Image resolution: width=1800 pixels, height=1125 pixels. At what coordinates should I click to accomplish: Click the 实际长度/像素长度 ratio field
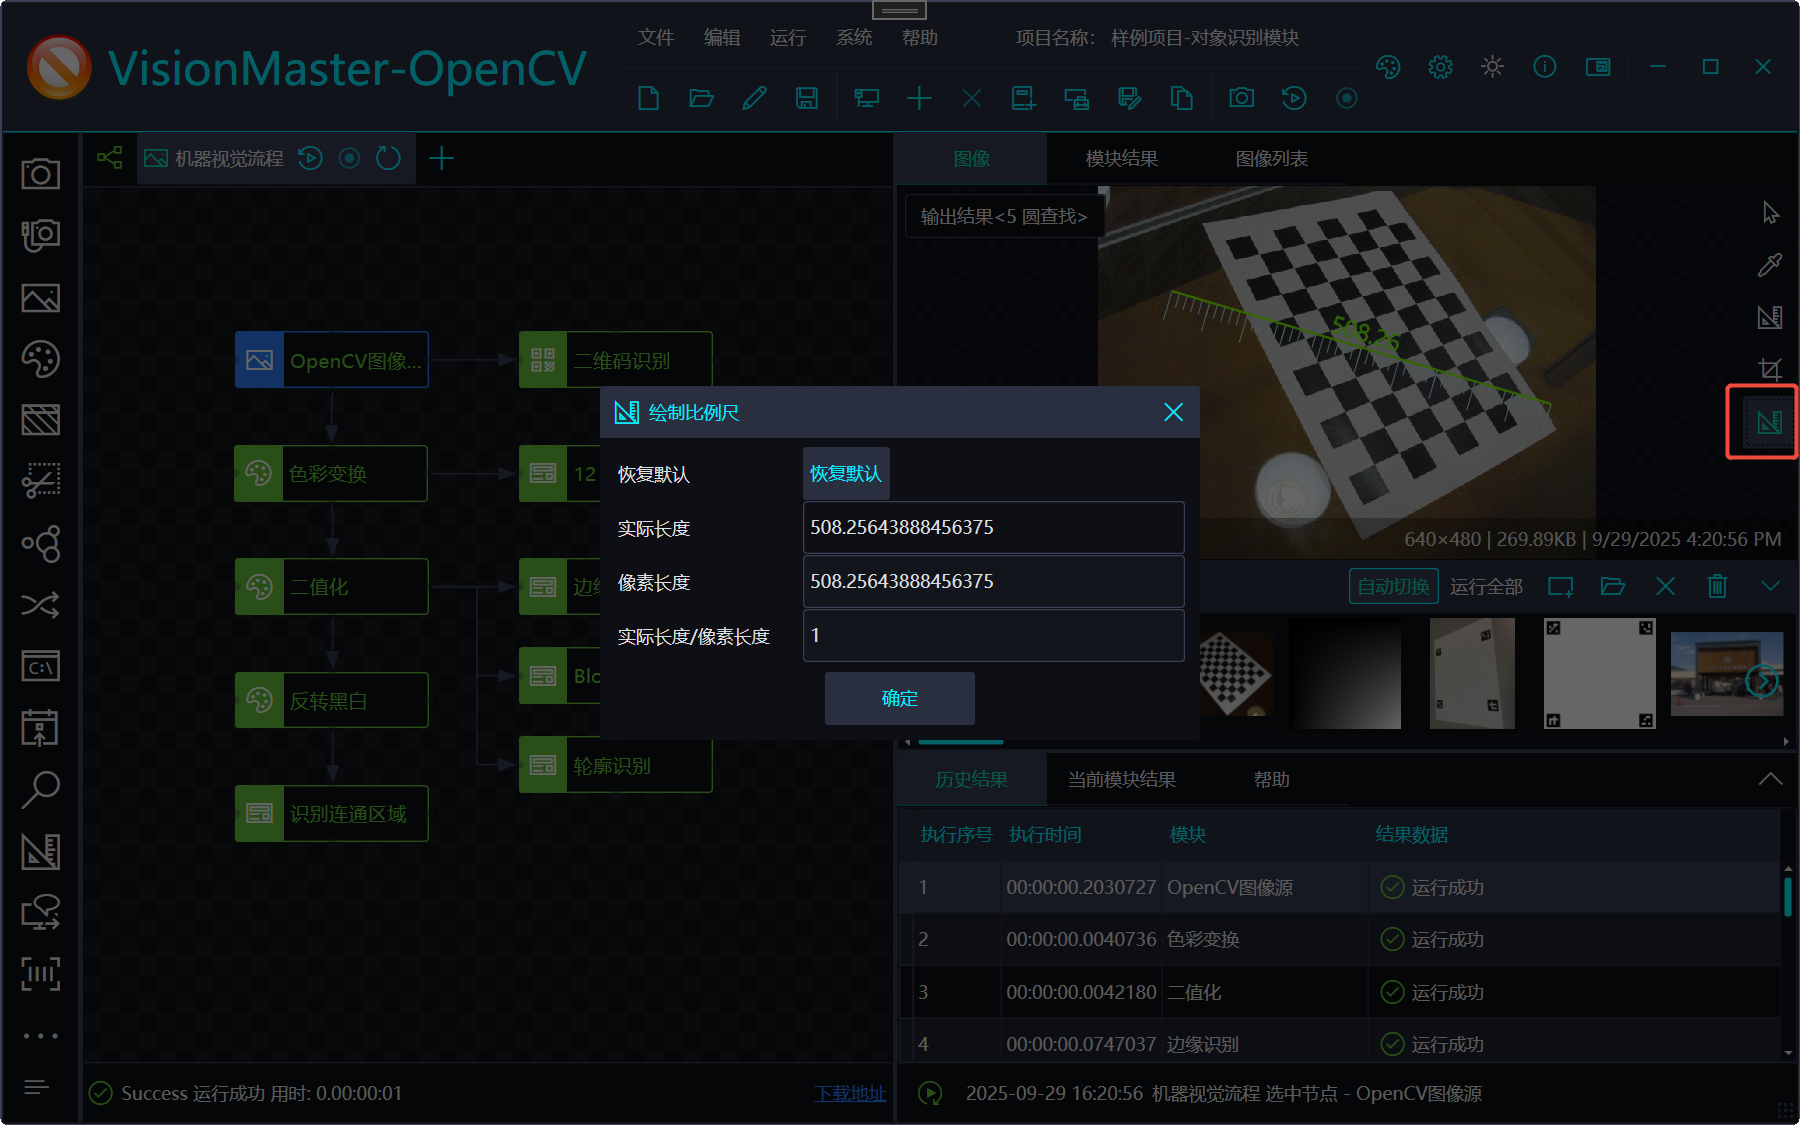click(993, 635)
